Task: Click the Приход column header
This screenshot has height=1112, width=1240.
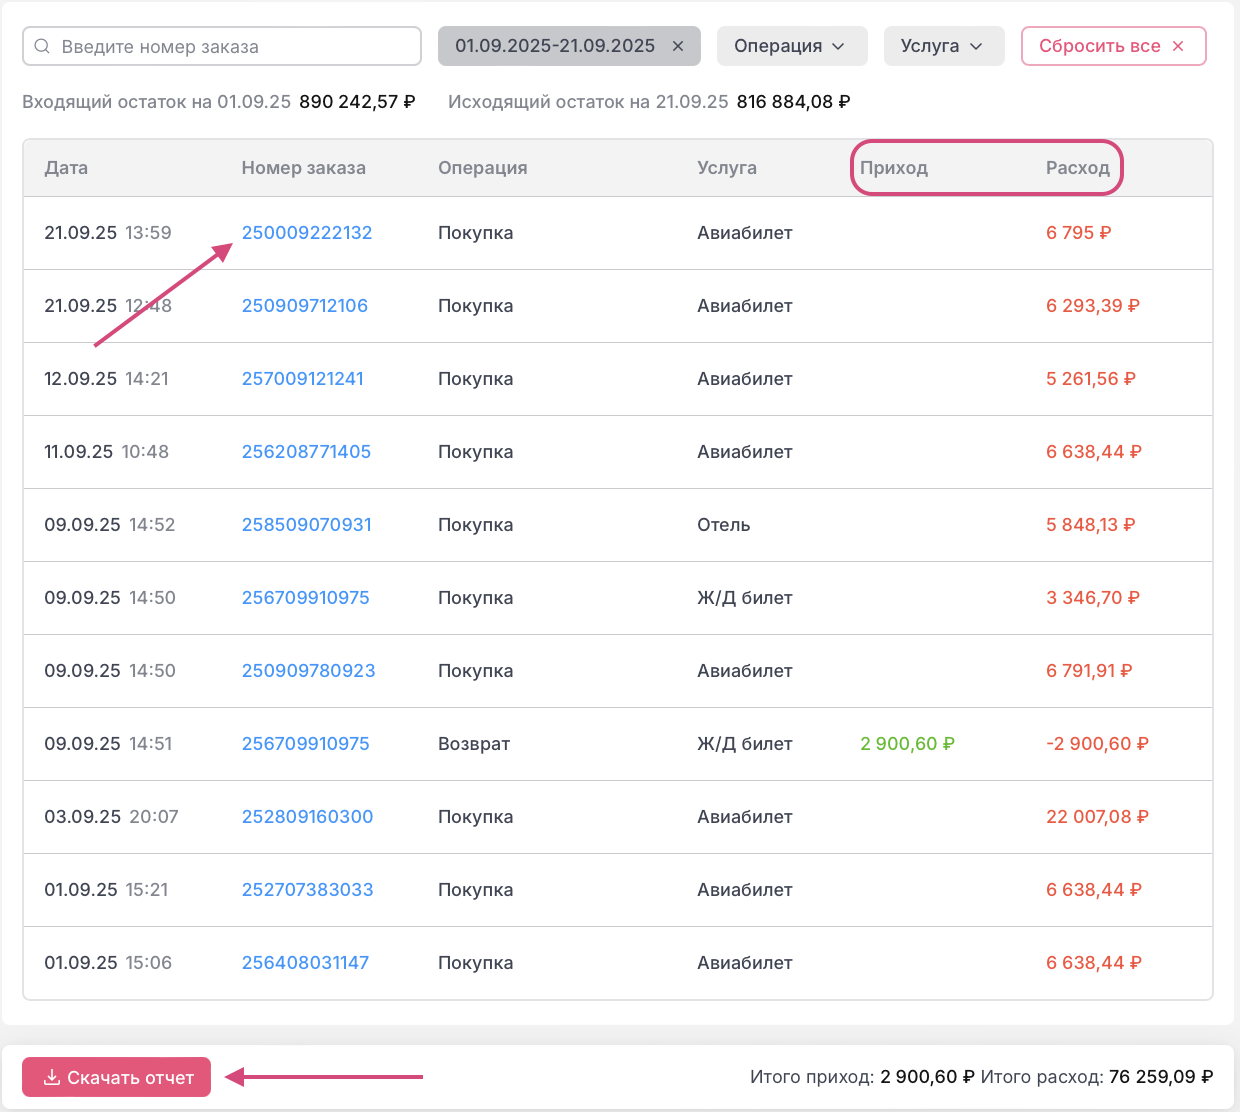Action: [x=894, y=168]
